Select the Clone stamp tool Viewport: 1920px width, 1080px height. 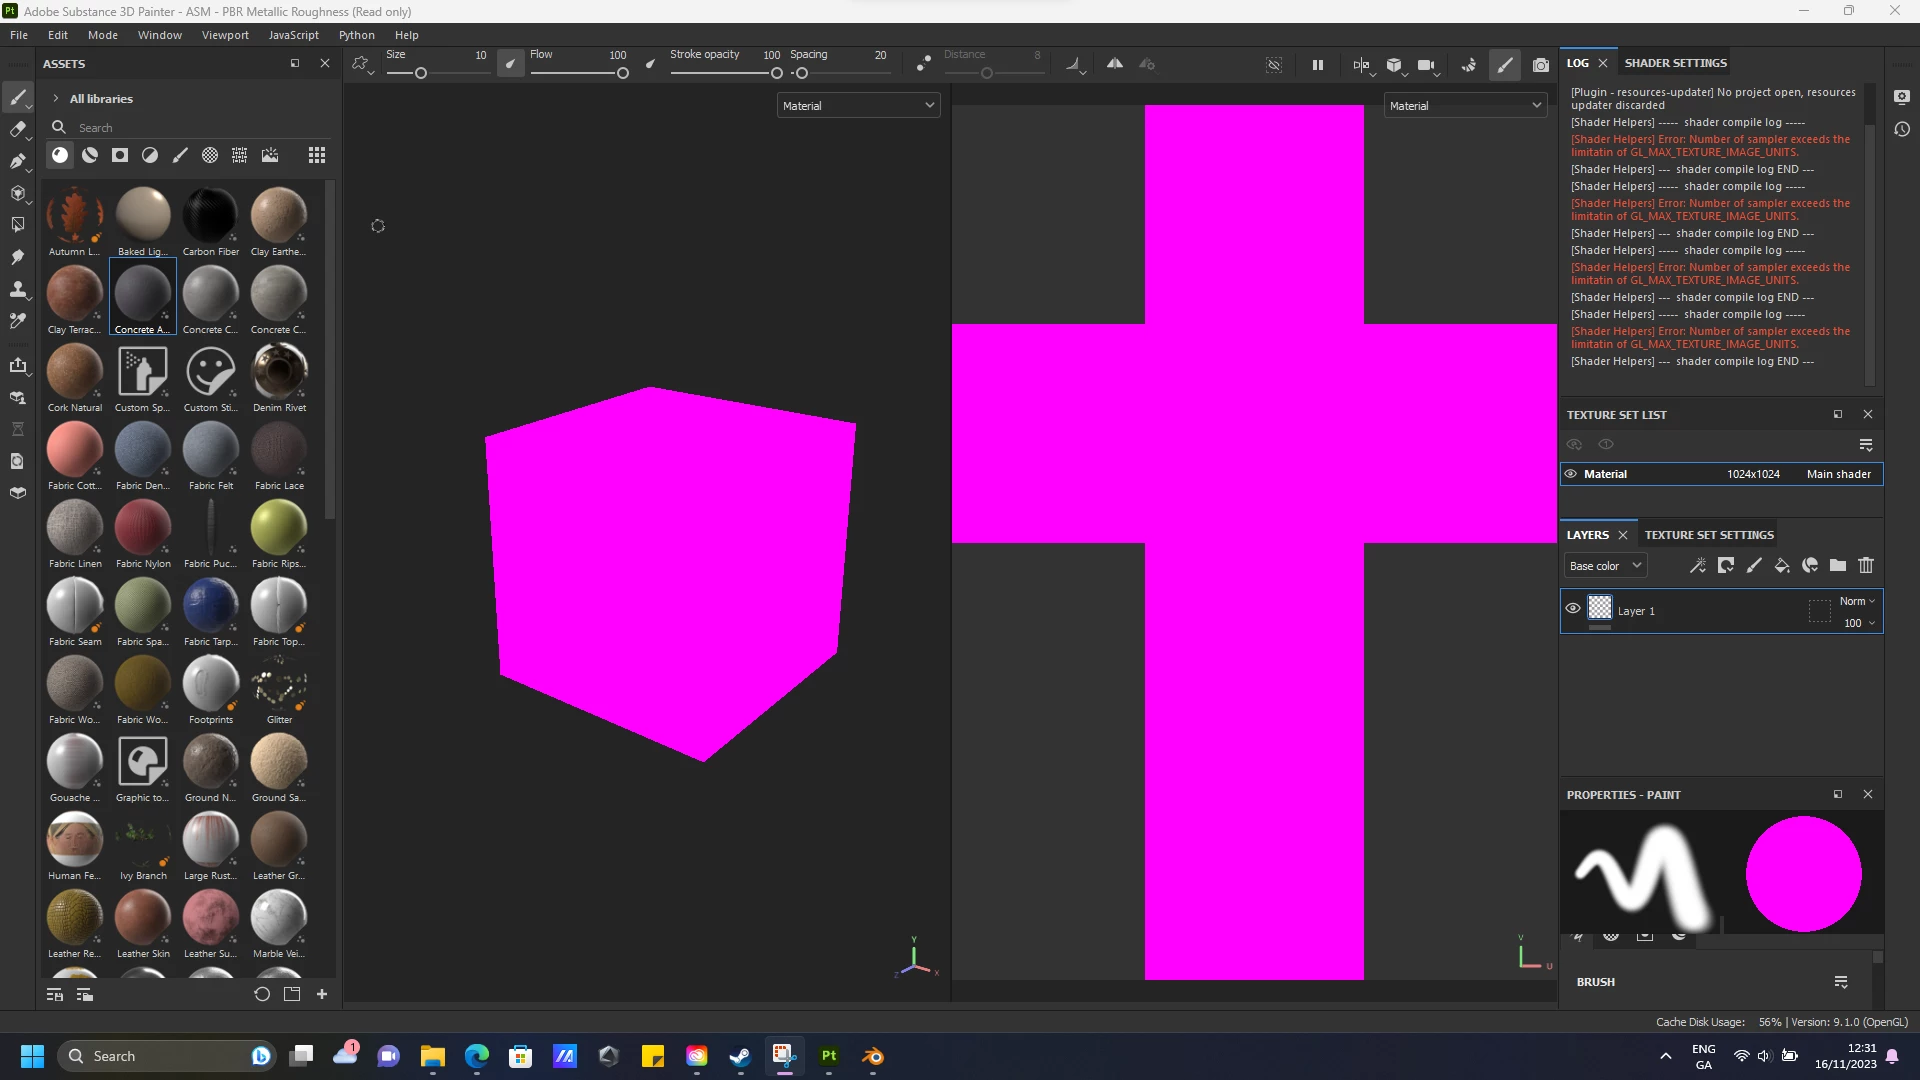[x=18, y=289]
